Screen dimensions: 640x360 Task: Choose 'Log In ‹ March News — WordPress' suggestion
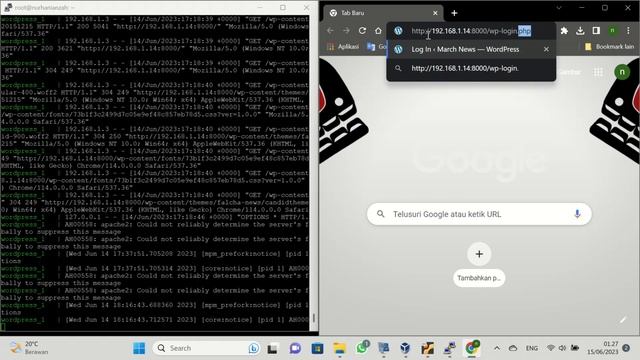pos(471,49)
